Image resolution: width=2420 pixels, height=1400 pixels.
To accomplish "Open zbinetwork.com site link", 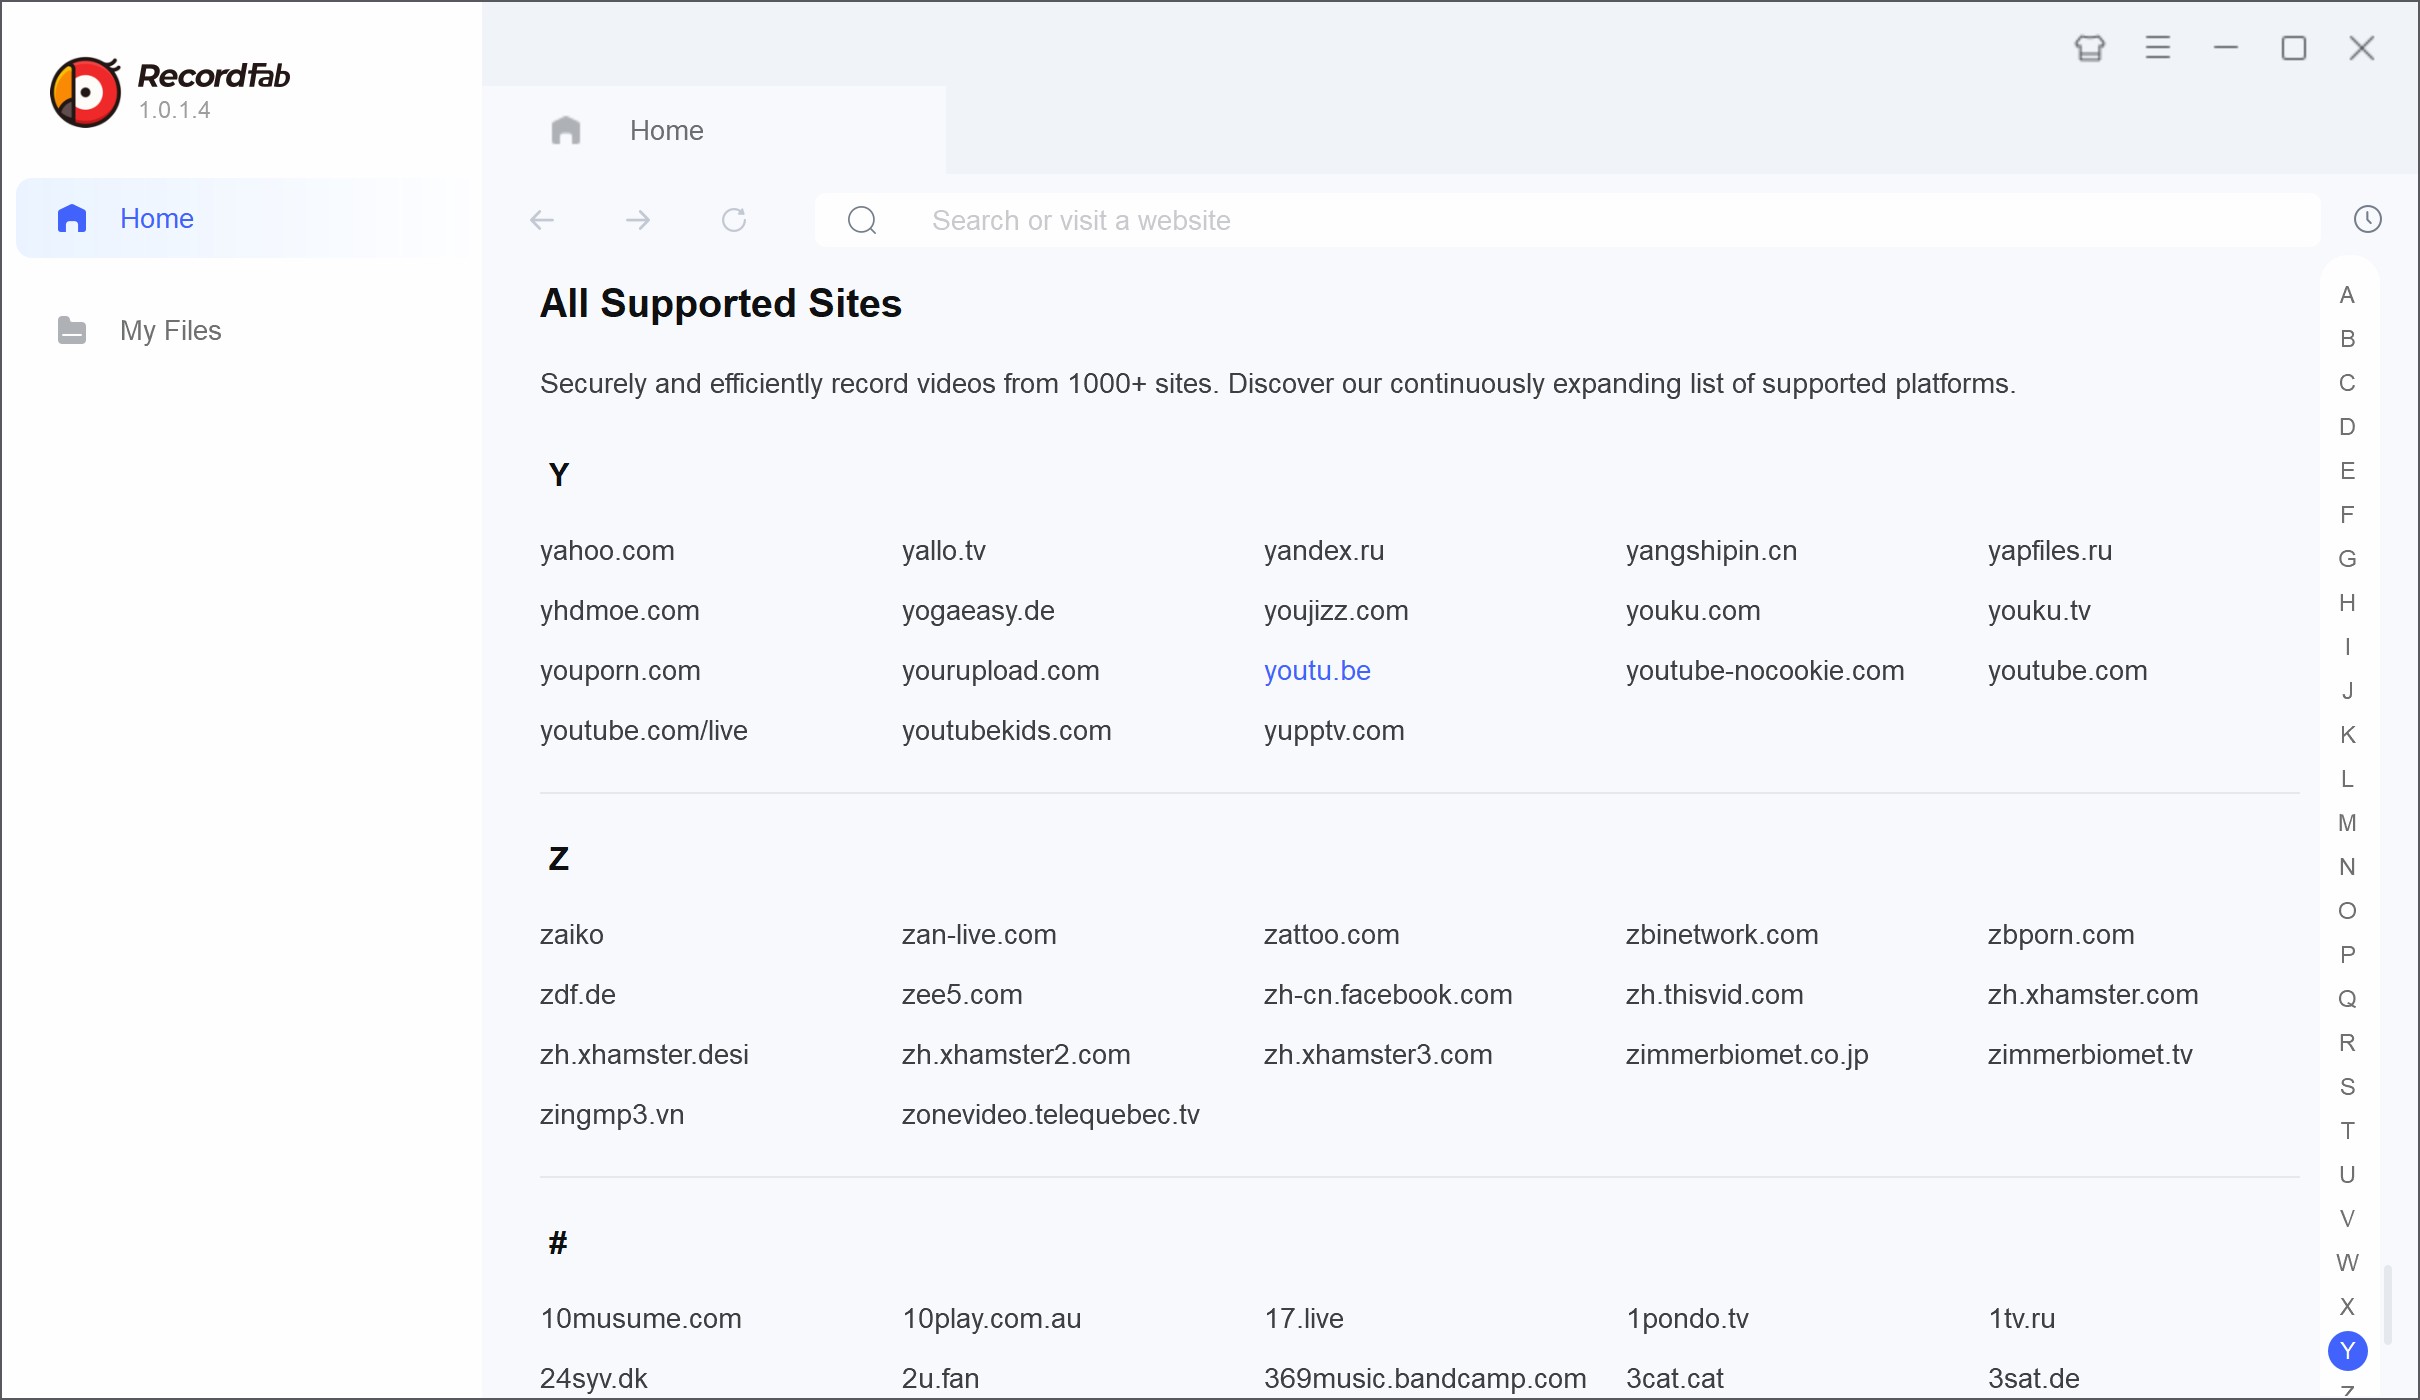I will pos(1722,935).
